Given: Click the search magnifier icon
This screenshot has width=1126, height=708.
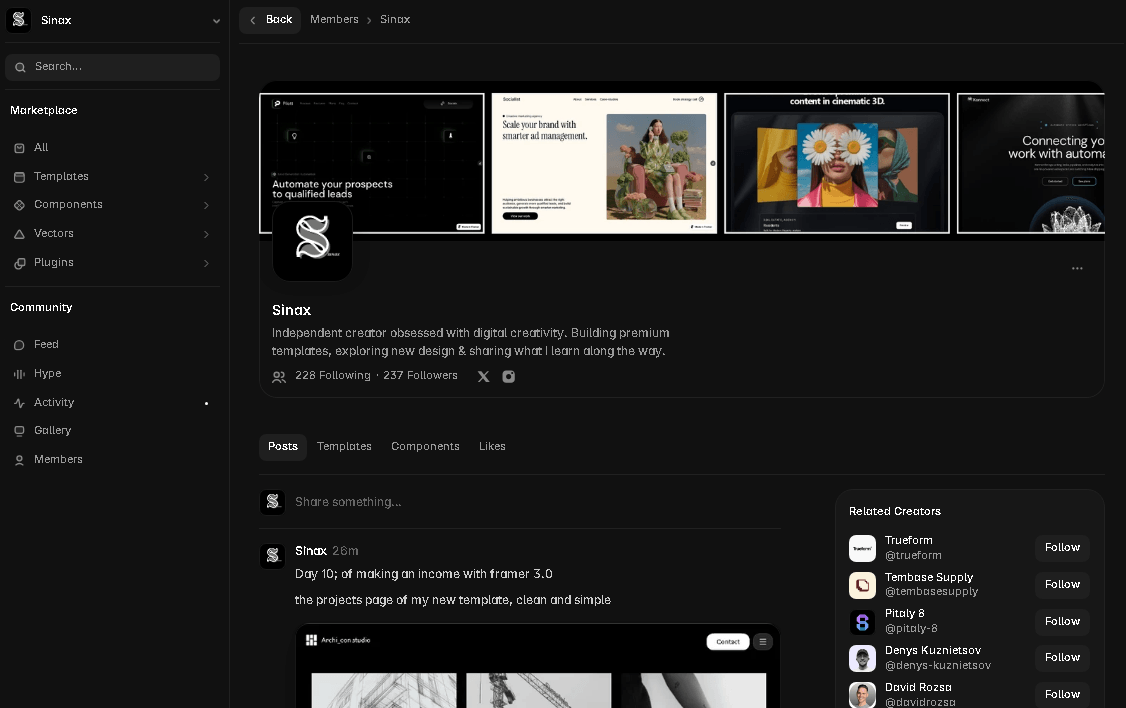Looking at the screenshot, I should click(x=20, y=67).
